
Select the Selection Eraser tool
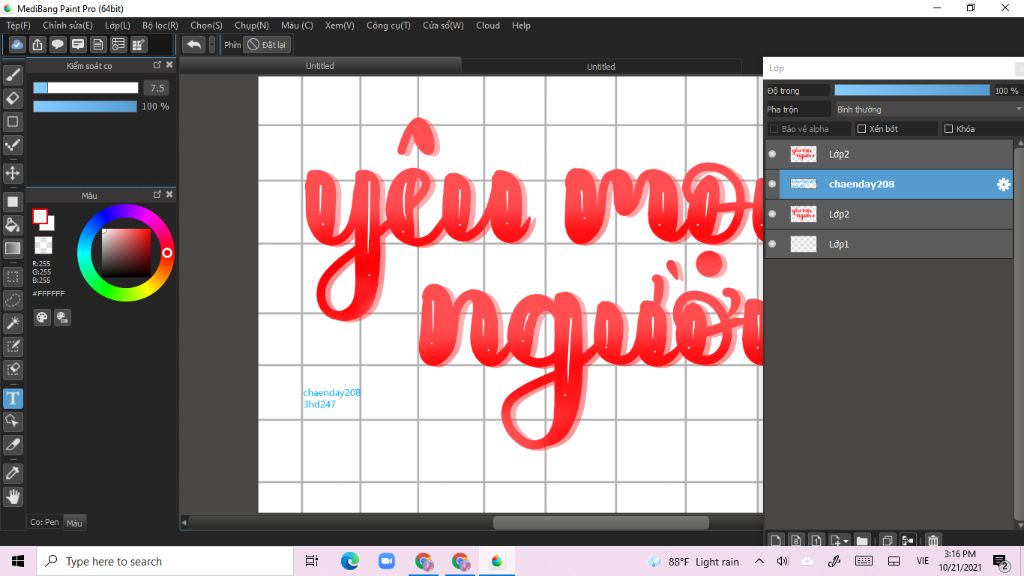click(x=12, y=369)
